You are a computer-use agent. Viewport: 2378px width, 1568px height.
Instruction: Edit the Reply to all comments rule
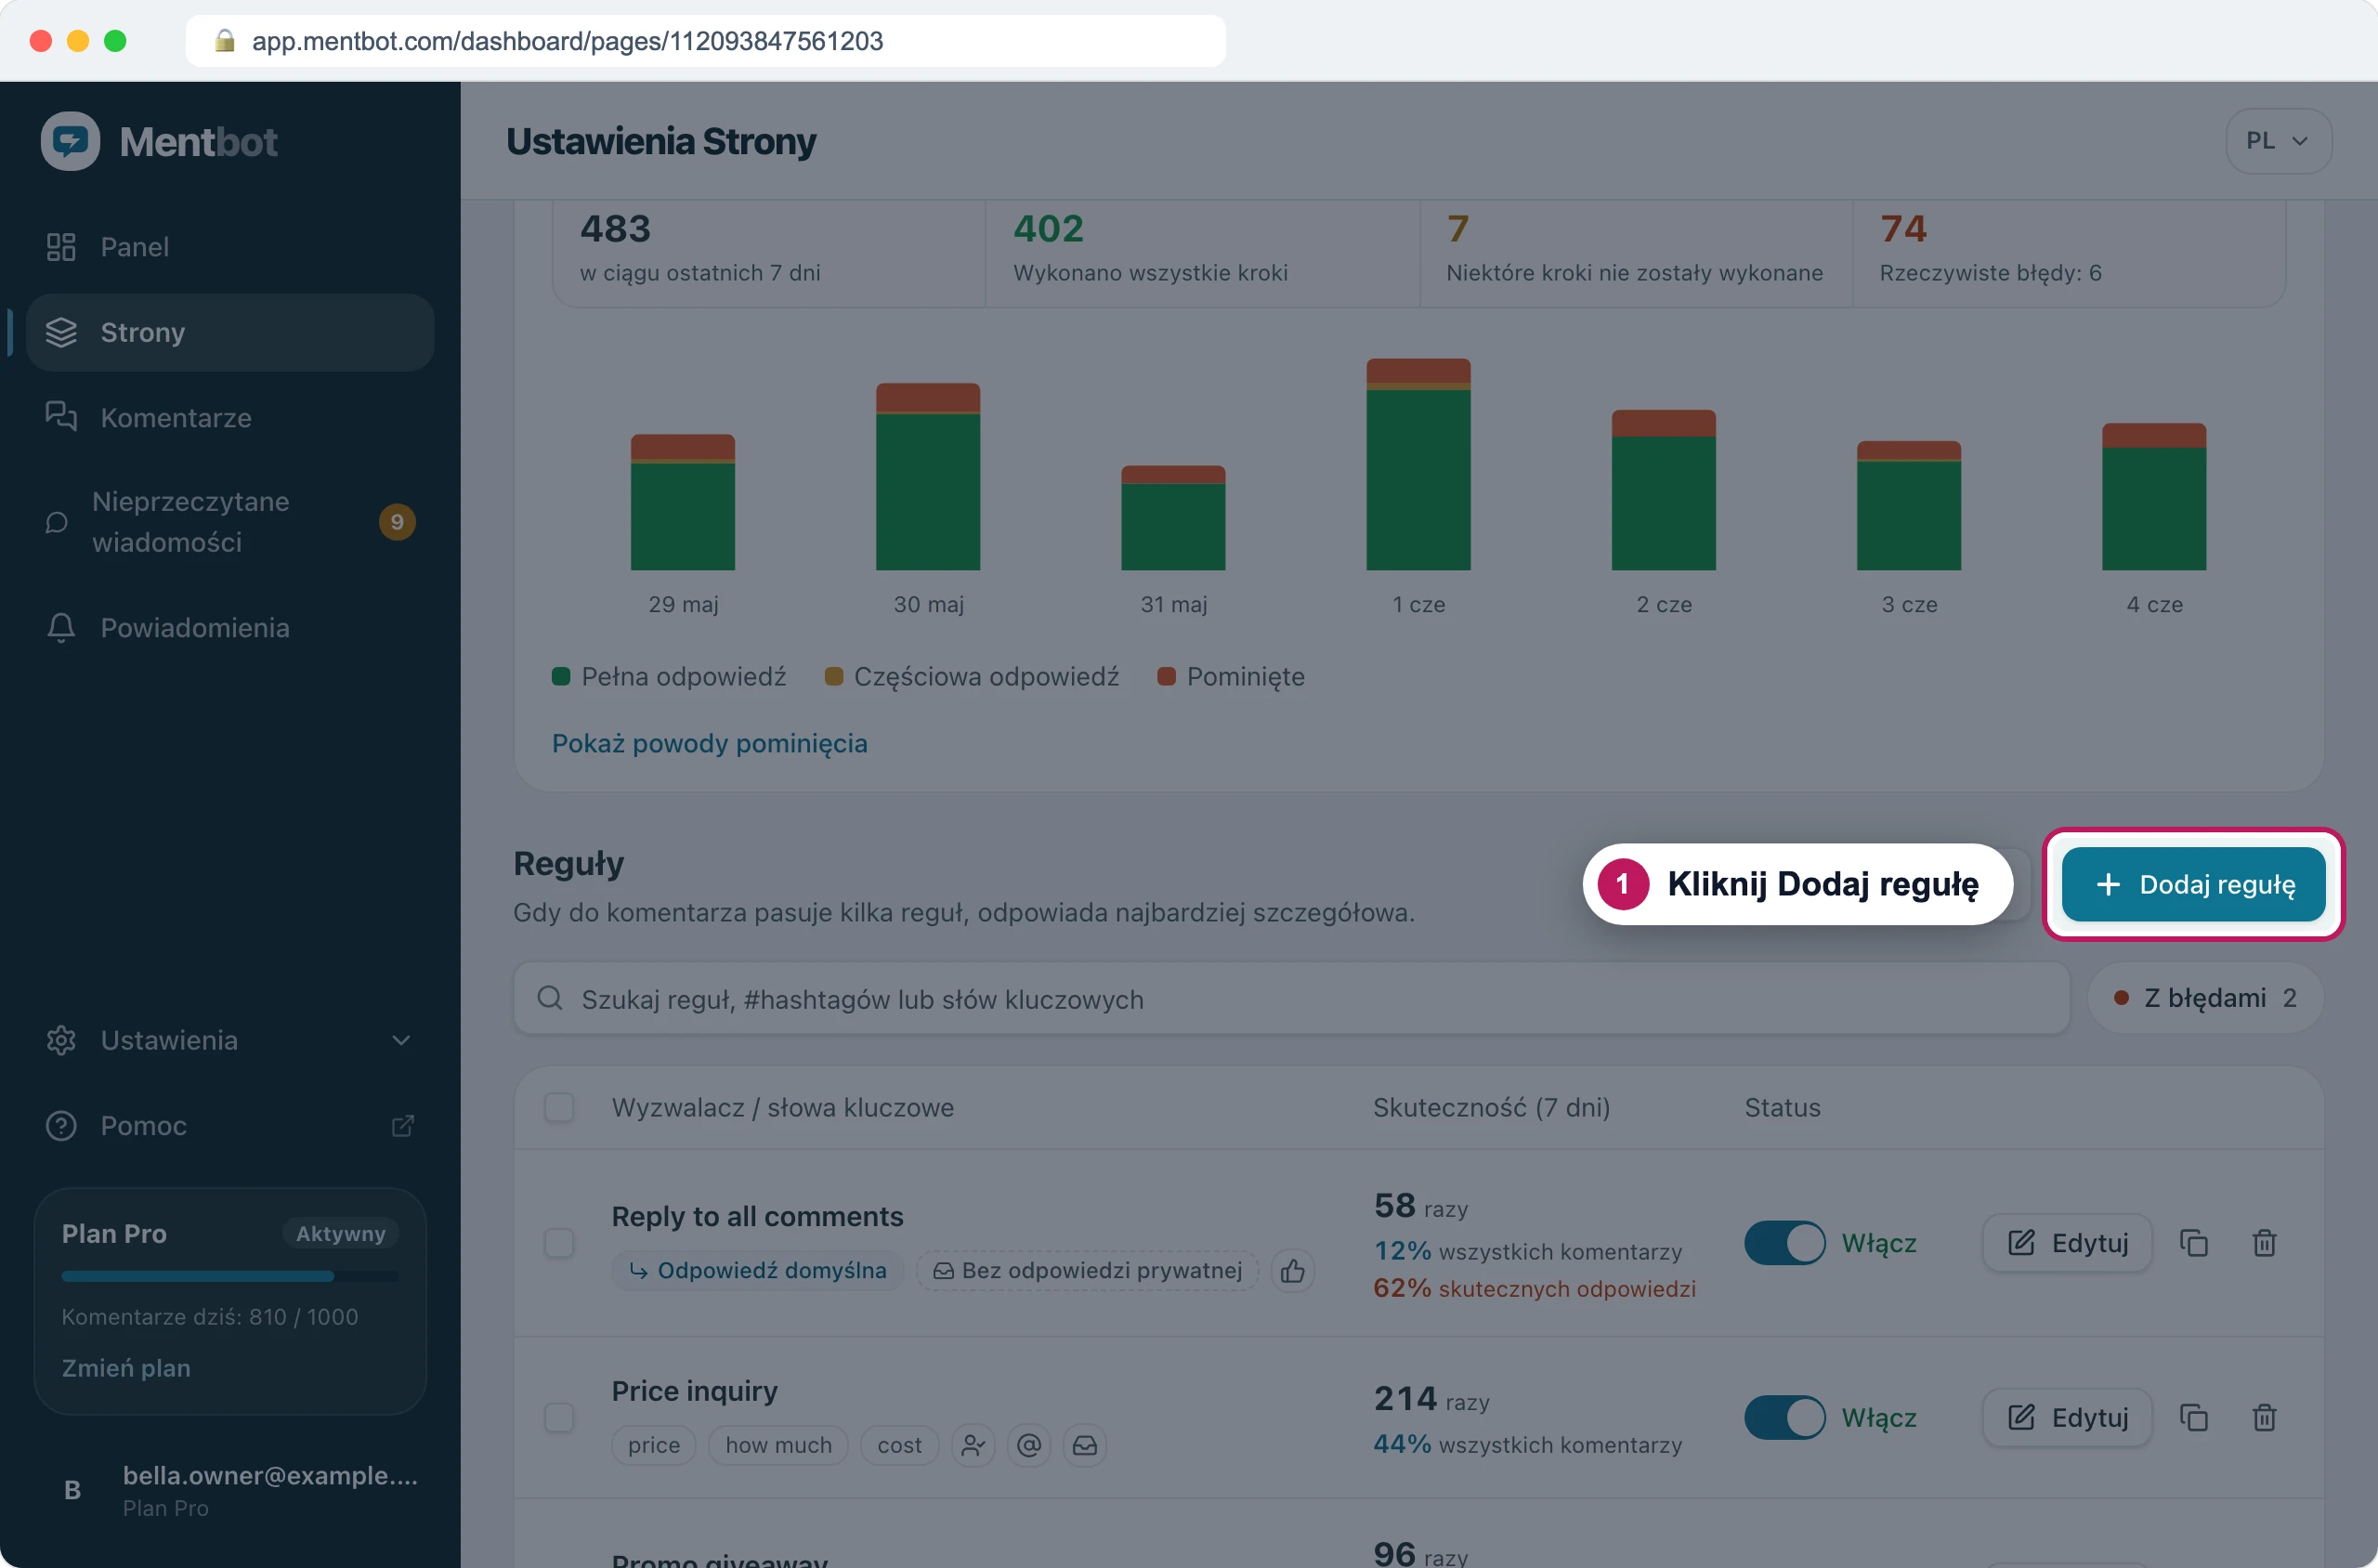pyautogui.click(x=2067, y=1243)
